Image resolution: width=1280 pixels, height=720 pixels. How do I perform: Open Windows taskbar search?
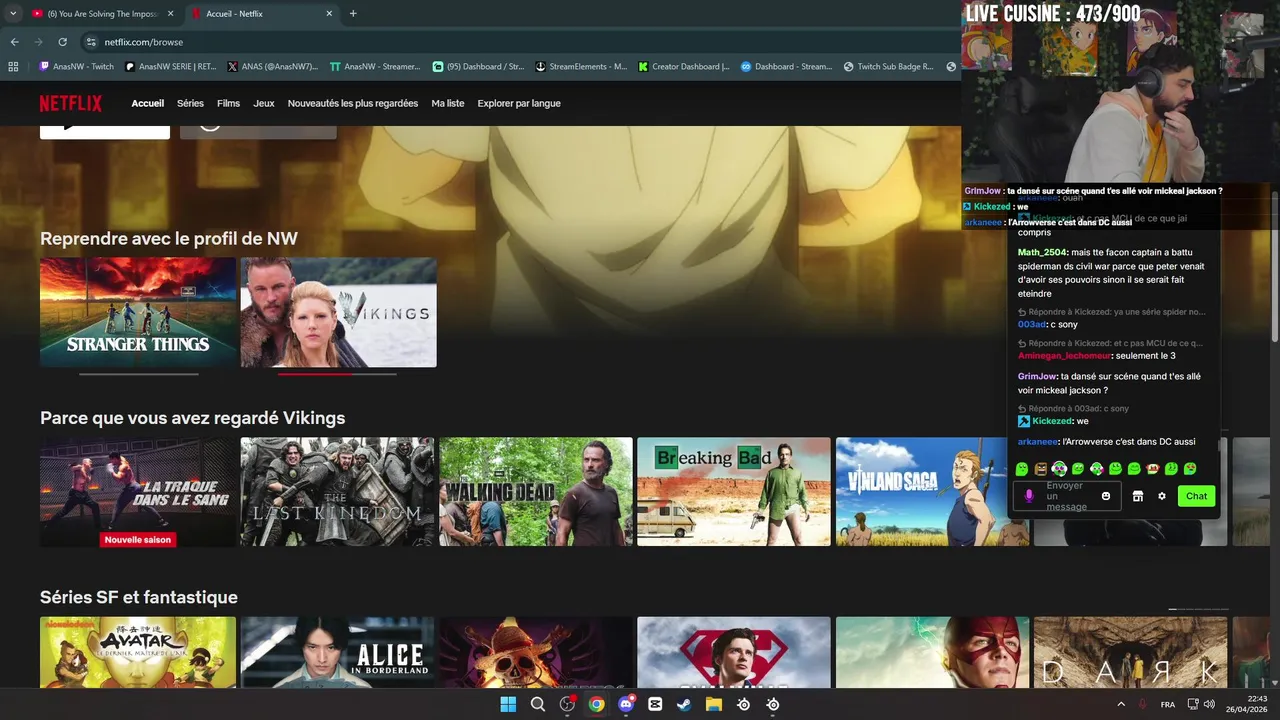(x=538, y=704)
